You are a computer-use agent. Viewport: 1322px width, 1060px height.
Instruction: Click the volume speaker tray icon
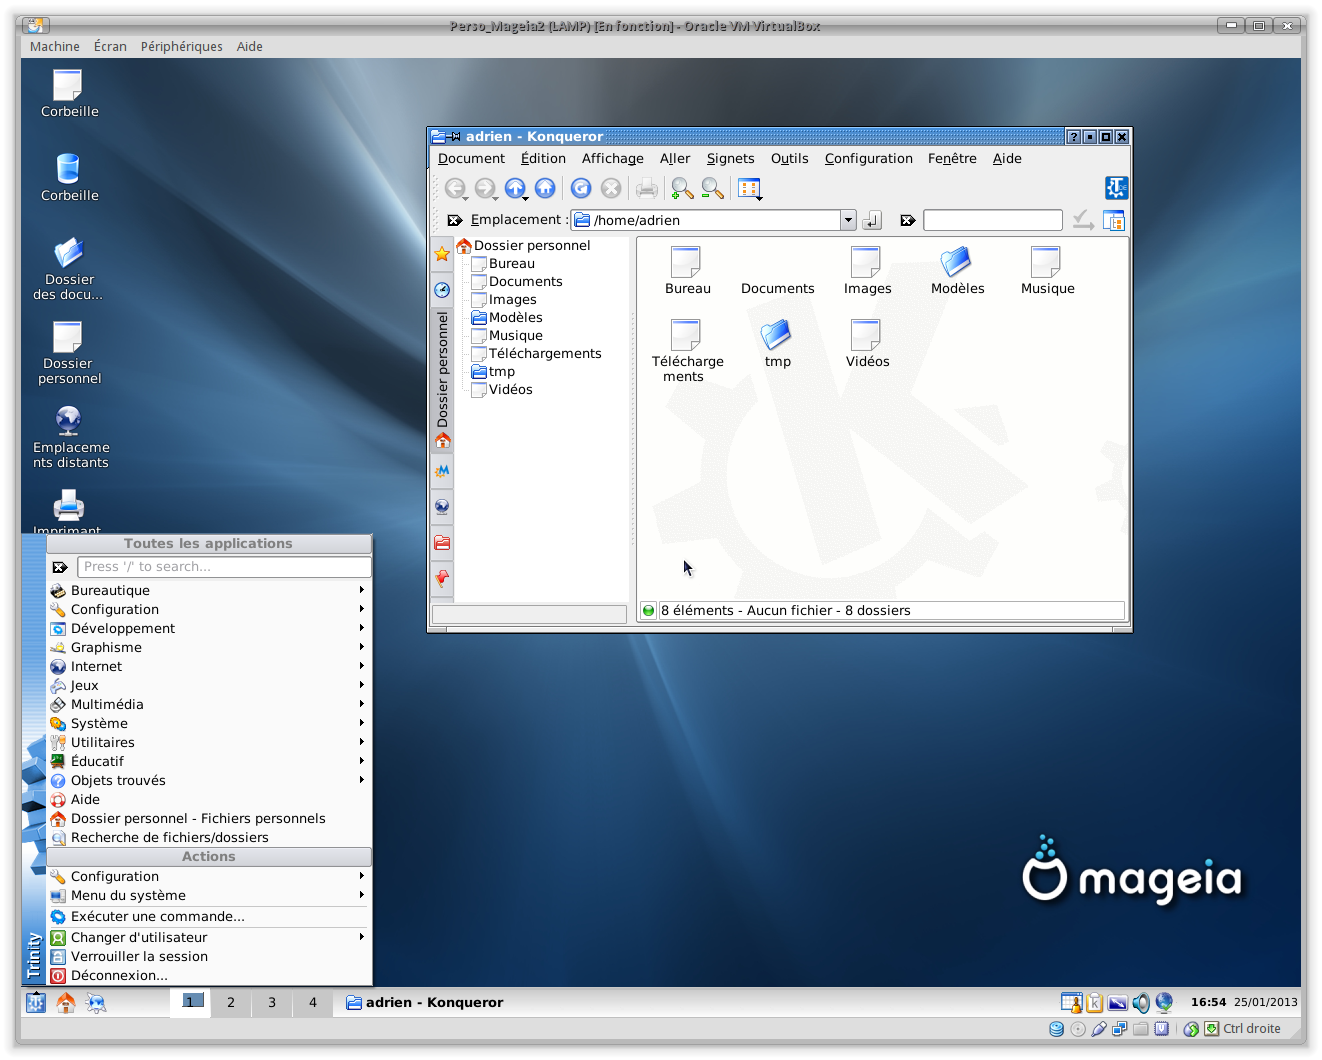click(x=1141, y=1003)
